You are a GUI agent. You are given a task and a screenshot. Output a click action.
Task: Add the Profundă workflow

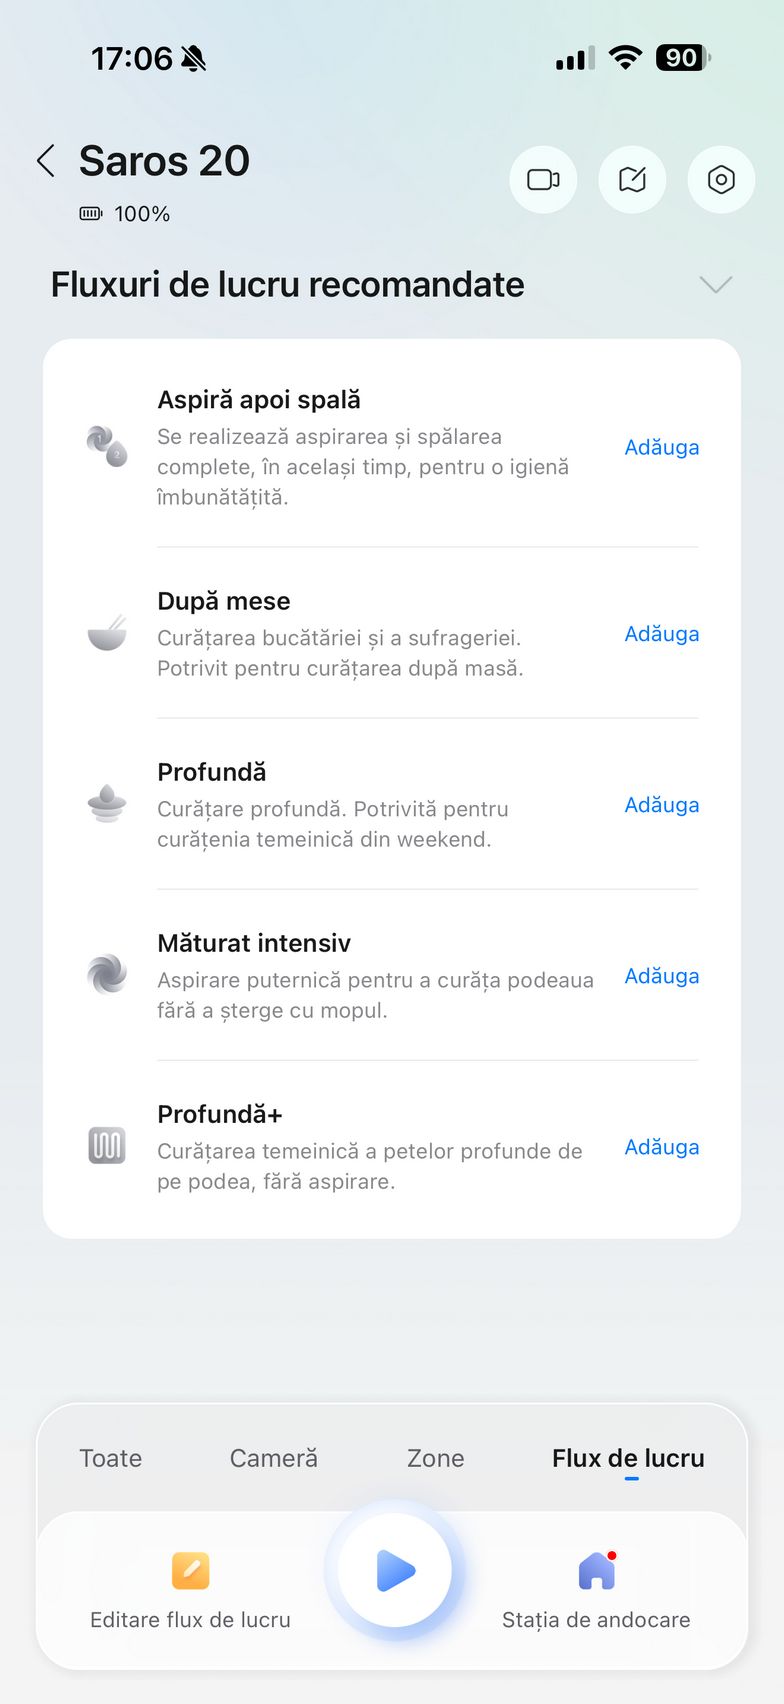tap(661, 805)
